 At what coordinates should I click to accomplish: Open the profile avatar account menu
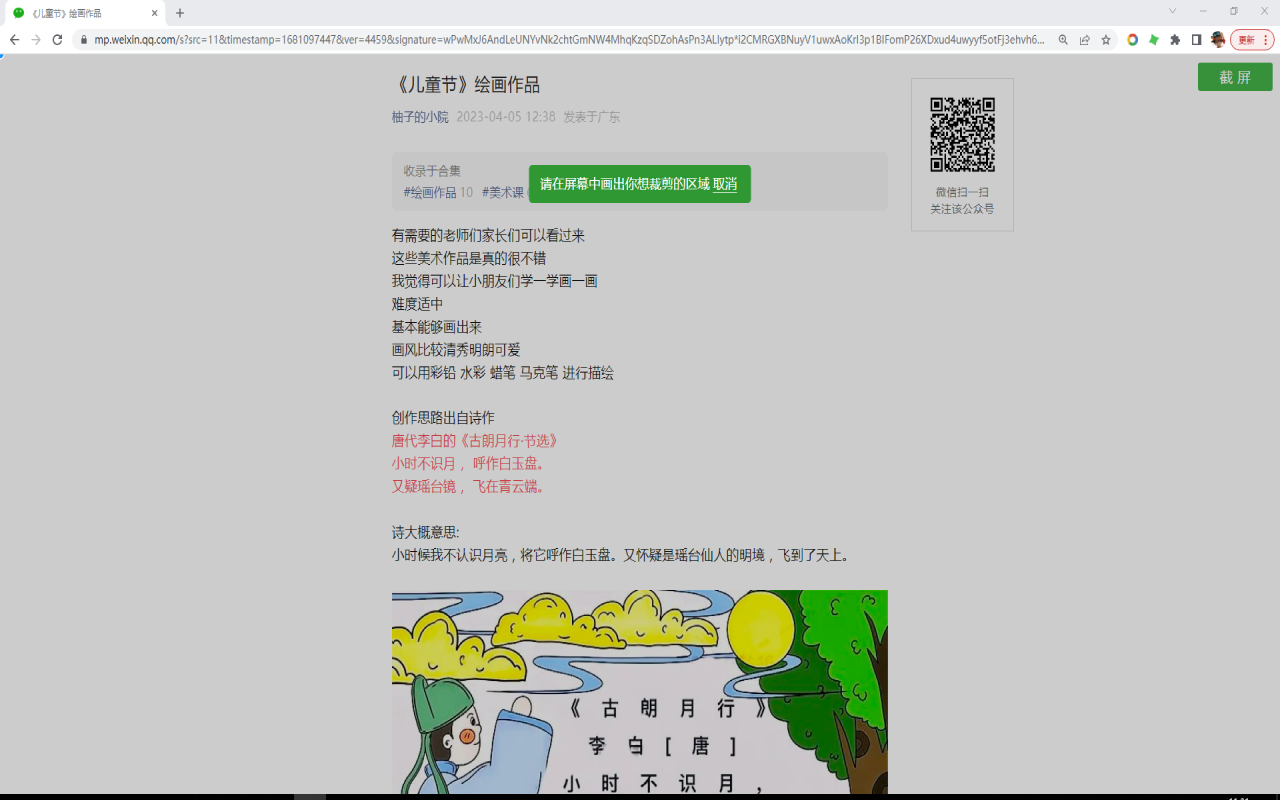coord(1218,40)
